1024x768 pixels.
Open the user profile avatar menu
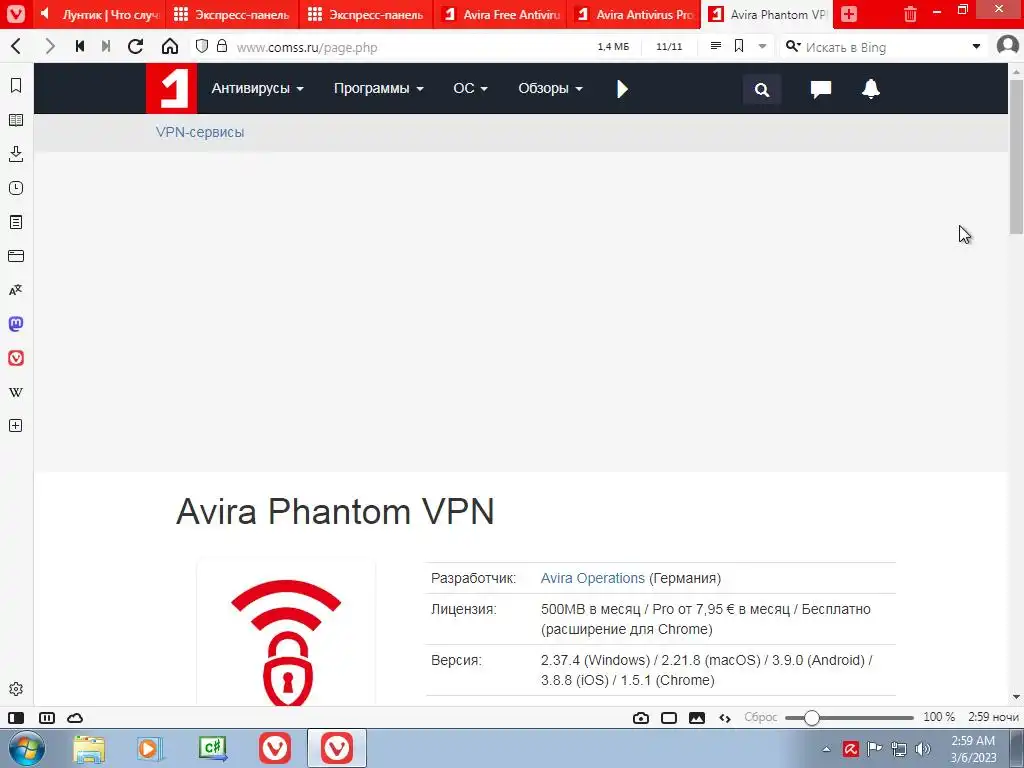tap(1008, 46)
